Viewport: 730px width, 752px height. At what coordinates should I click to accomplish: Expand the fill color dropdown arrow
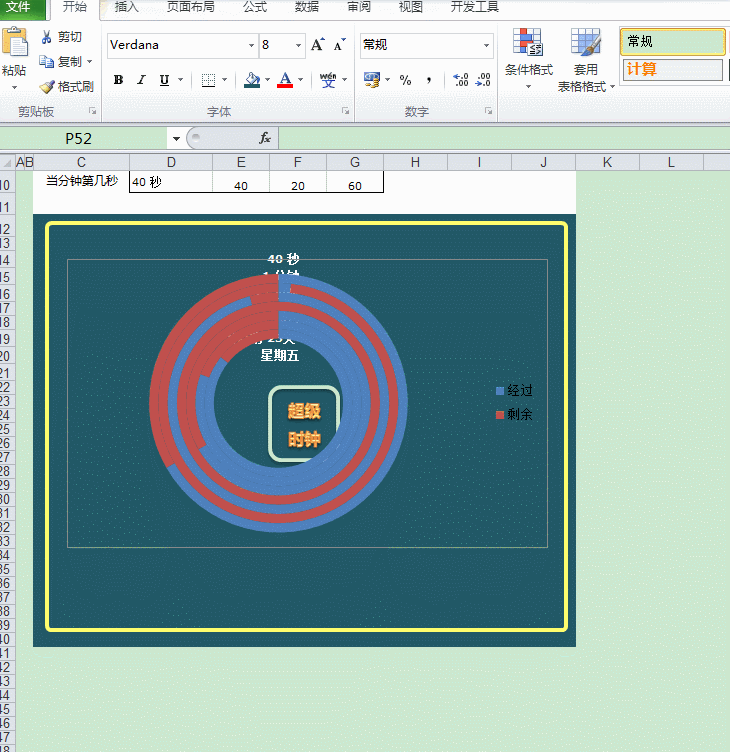[267, 80]
